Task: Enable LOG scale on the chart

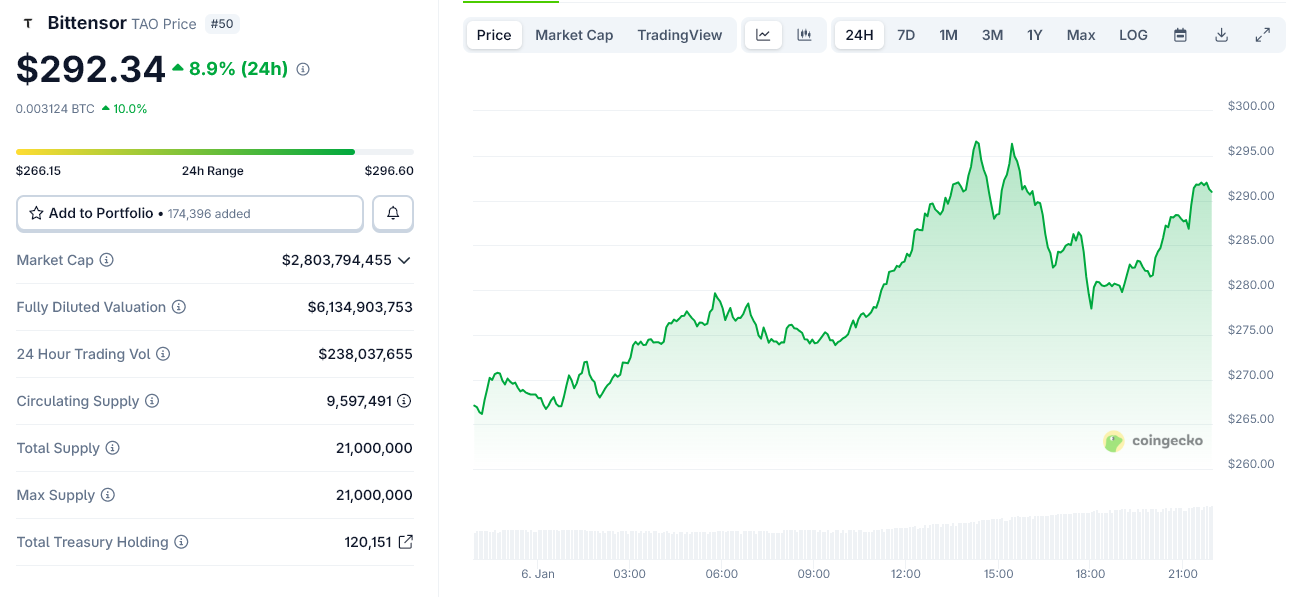Action: (x=1132, y=34)
